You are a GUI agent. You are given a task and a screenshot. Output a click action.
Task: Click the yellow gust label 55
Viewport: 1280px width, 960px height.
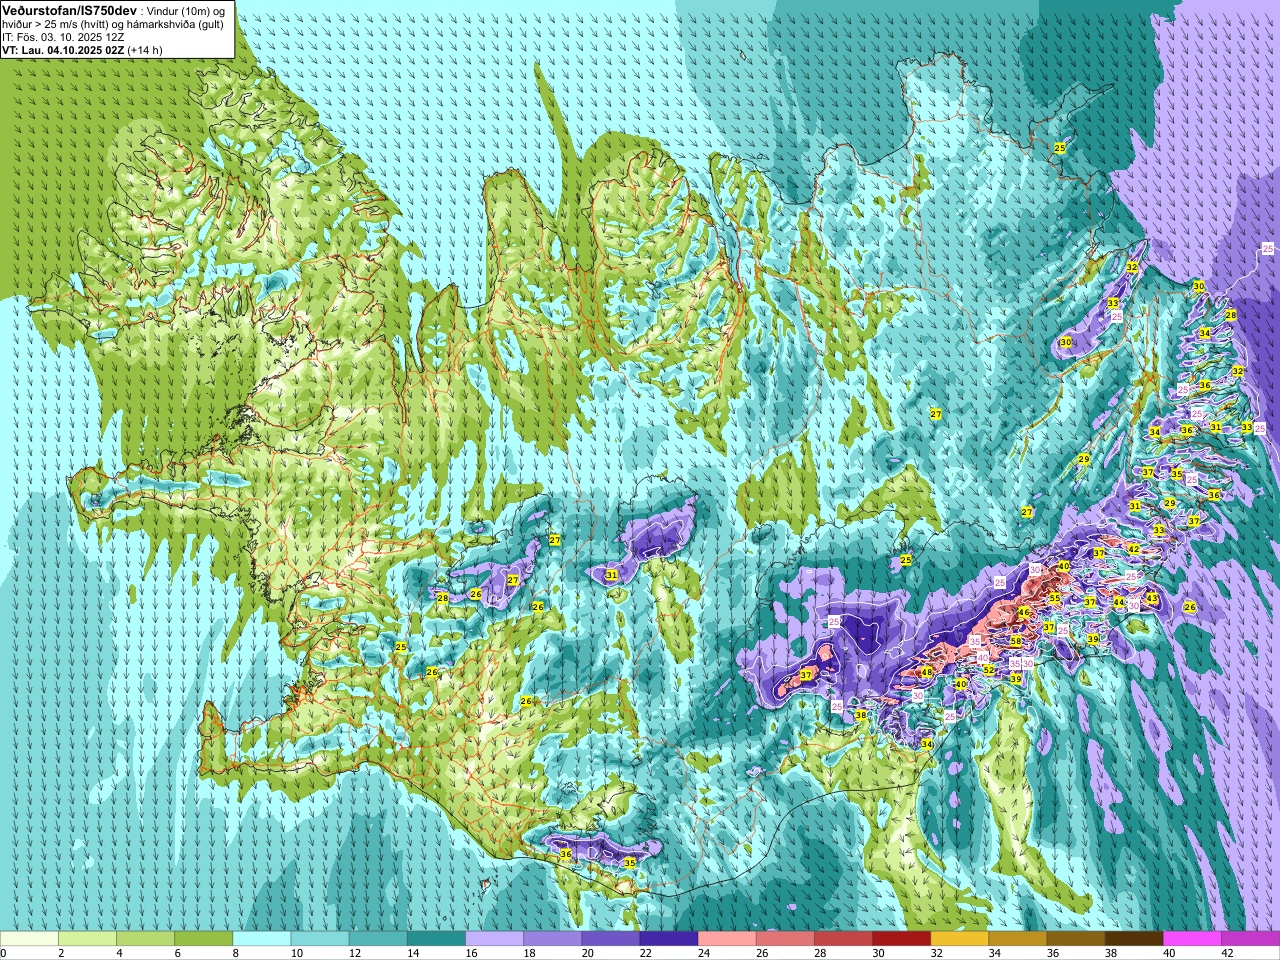(1054, 598)
